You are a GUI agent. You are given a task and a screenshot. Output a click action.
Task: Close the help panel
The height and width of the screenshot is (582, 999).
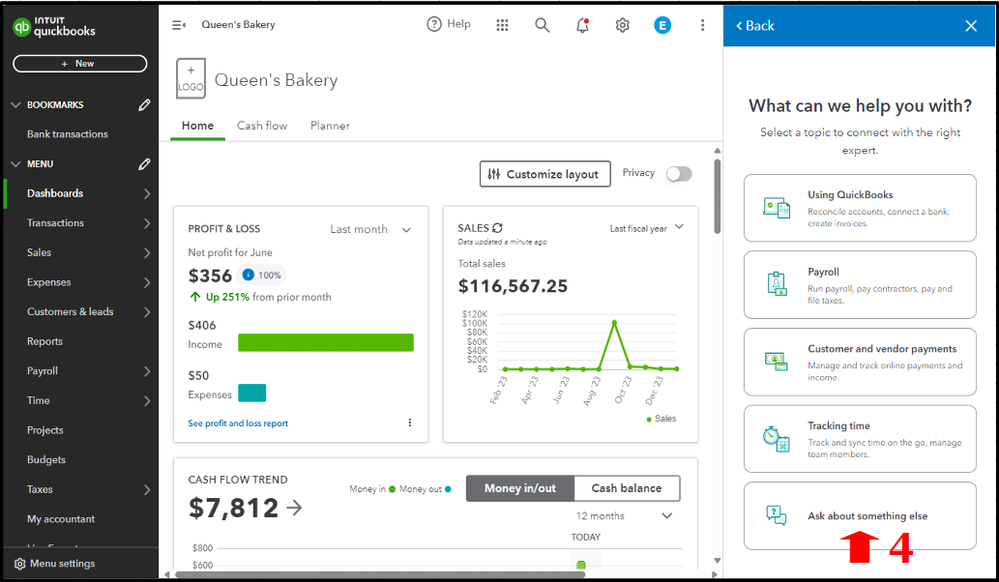pyautogui.click(x=971, y=25)
